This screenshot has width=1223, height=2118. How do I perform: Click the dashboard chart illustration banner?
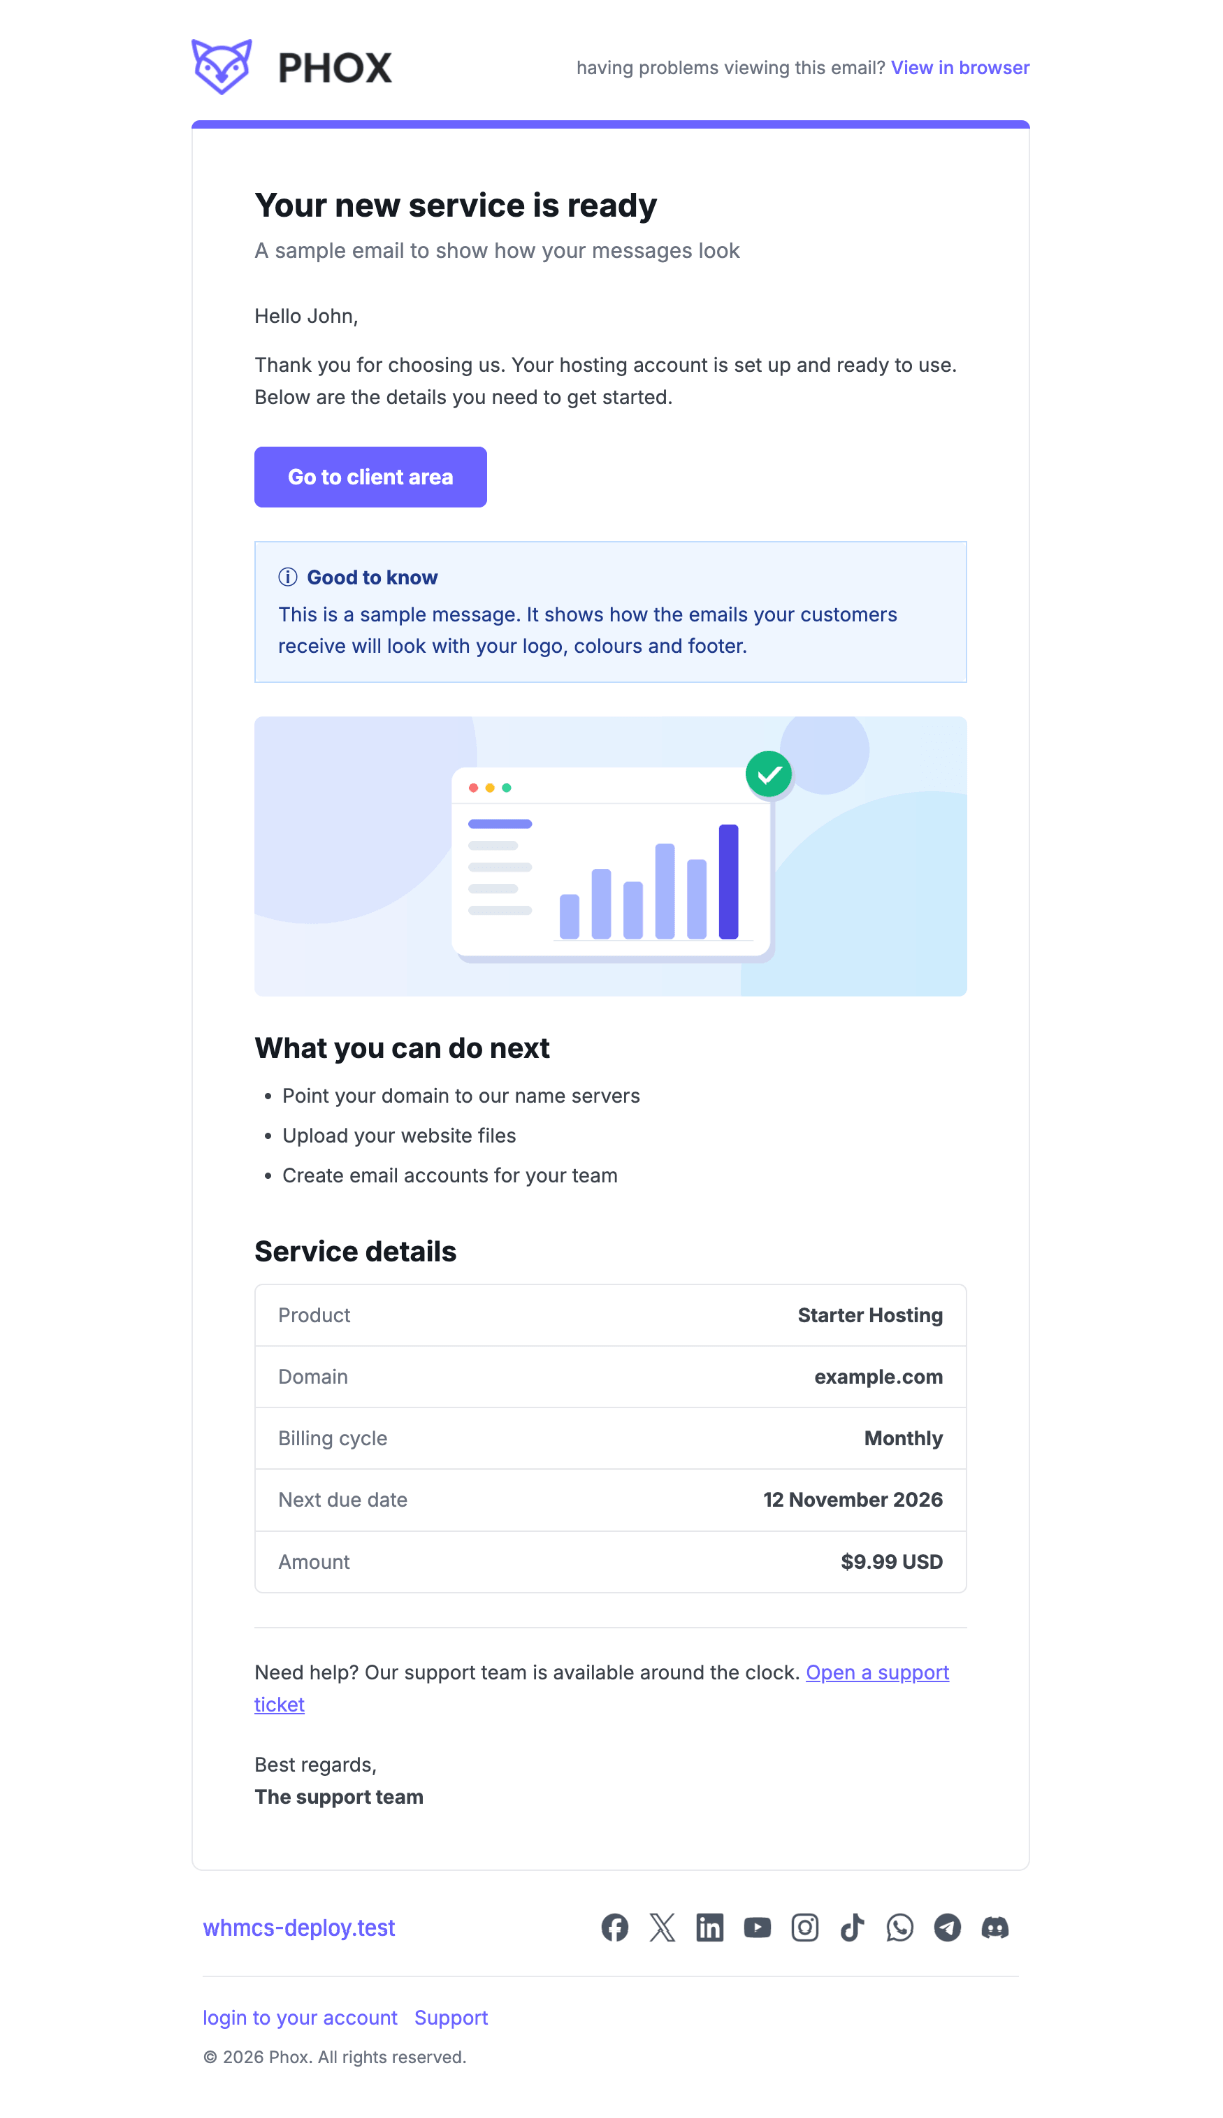(x=610, y=856)
